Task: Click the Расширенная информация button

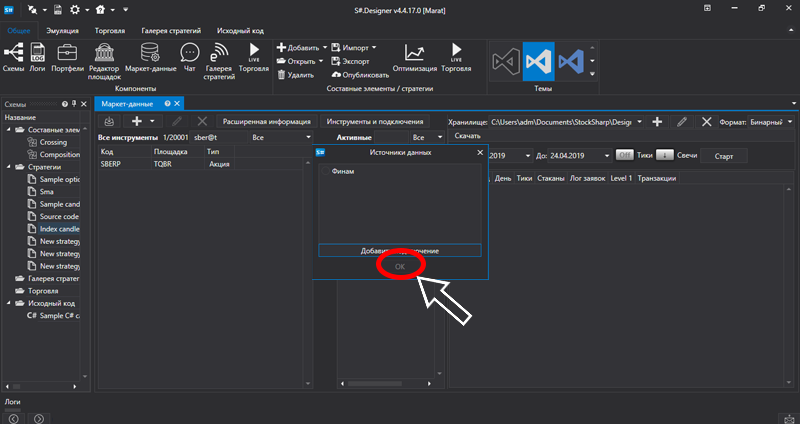Action: pyautogui.click(x=266, y=121)
